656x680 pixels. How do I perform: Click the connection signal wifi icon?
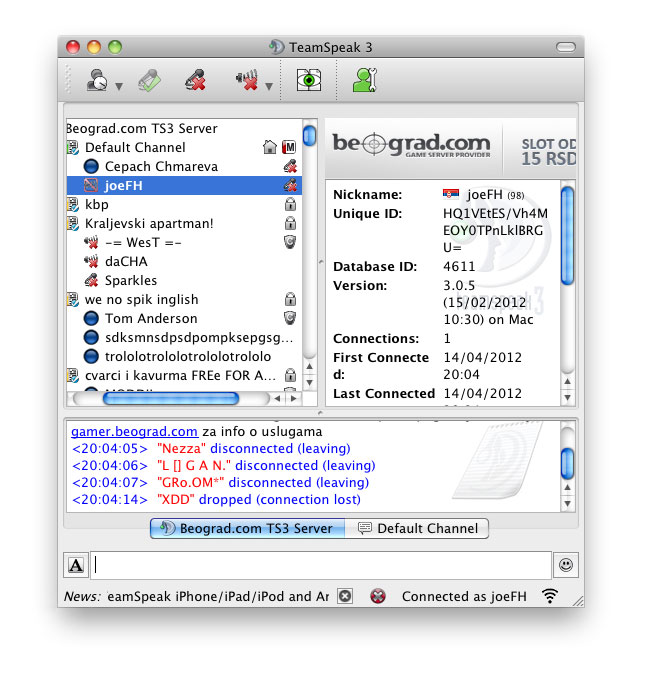click(550, 596)
